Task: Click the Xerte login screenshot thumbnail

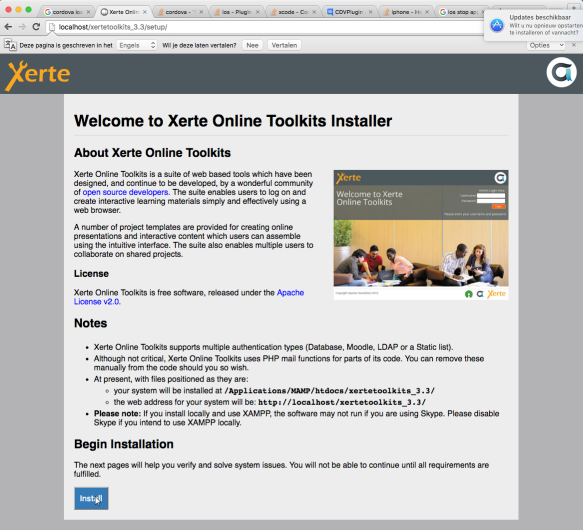Action: coord(421,235)
